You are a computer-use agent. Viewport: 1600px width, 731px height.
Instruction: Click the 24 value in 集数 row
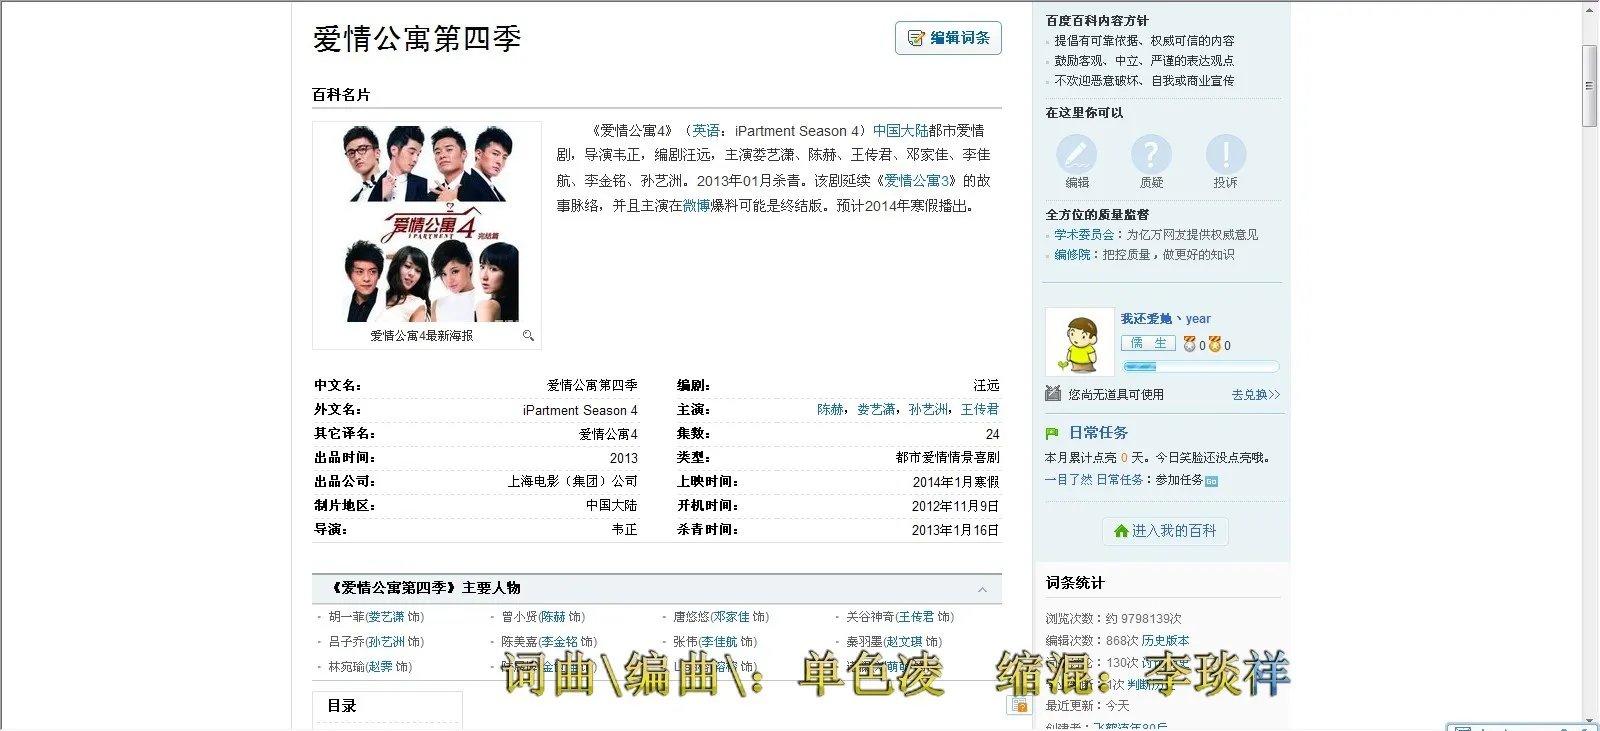pyautogui.click(x=992, y=434)
